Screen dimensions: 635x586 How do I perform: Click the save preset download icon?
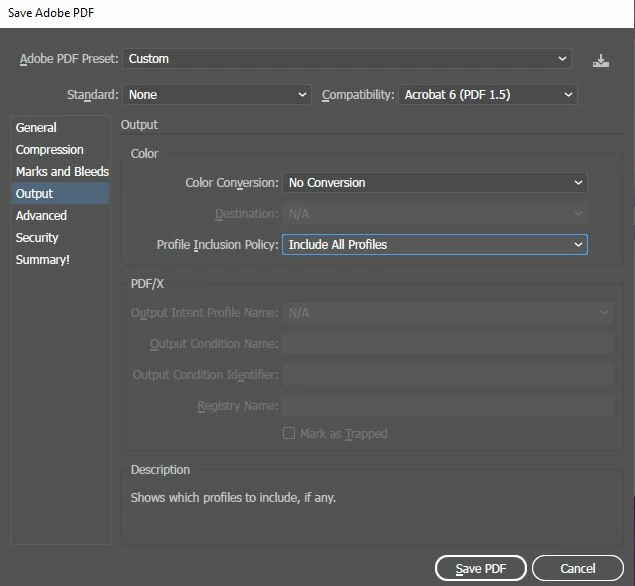601,61
